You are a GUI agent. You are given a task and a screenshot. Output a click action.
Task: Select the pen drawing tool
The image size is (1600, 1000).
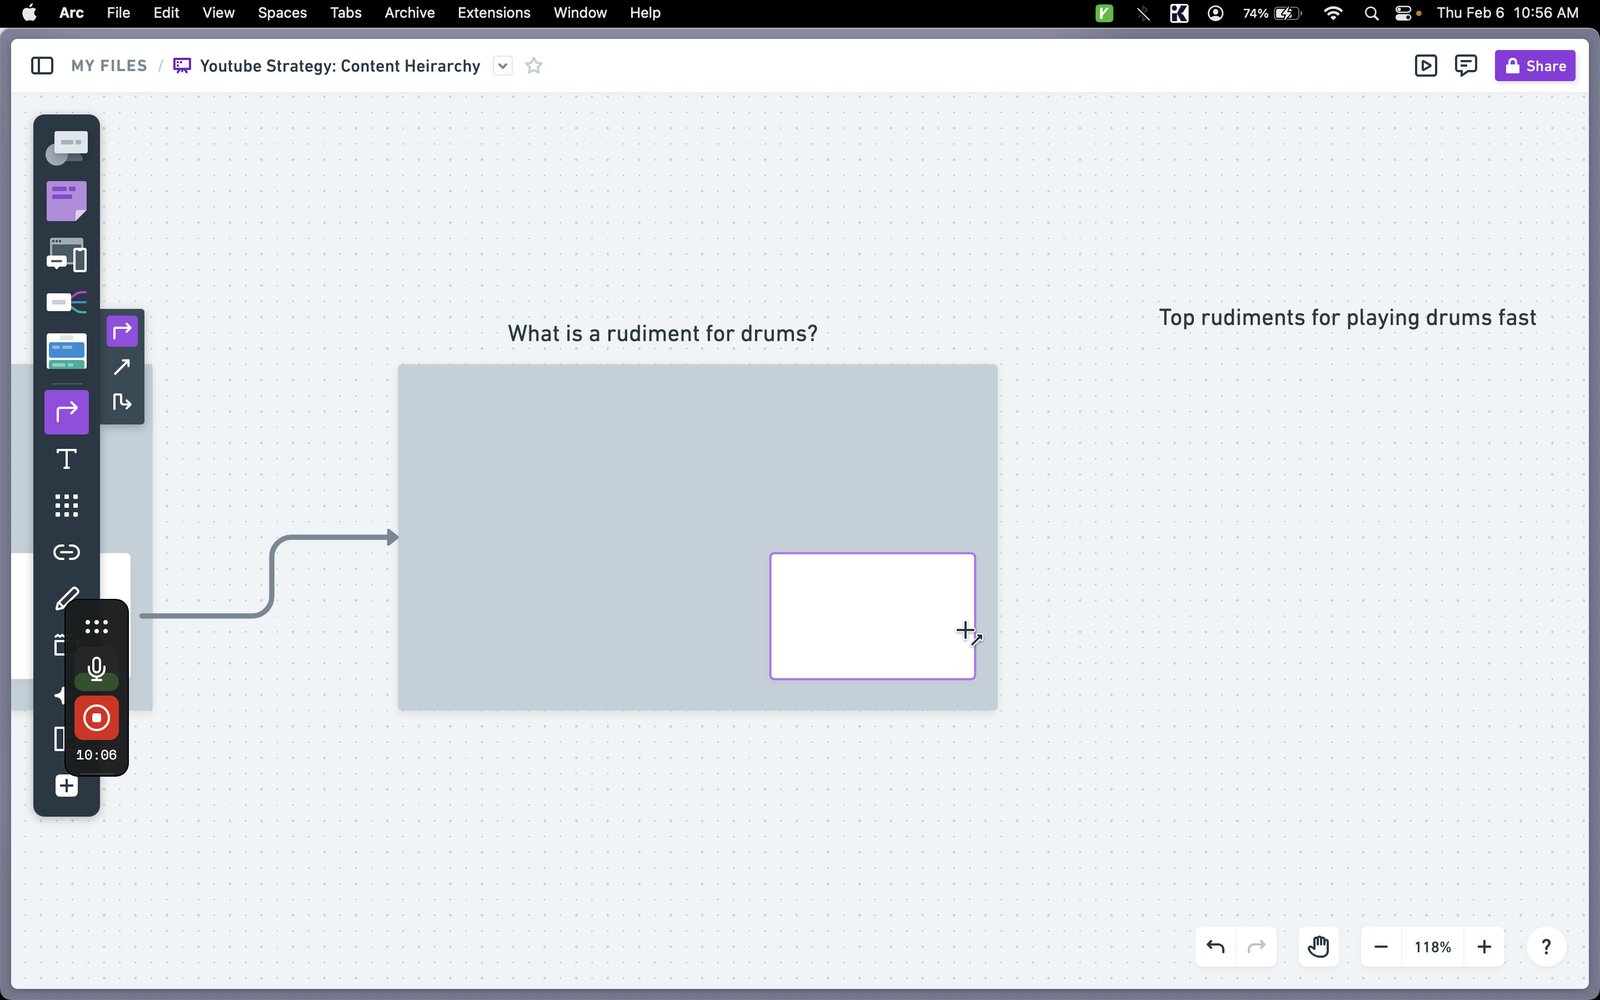point(66,598)
